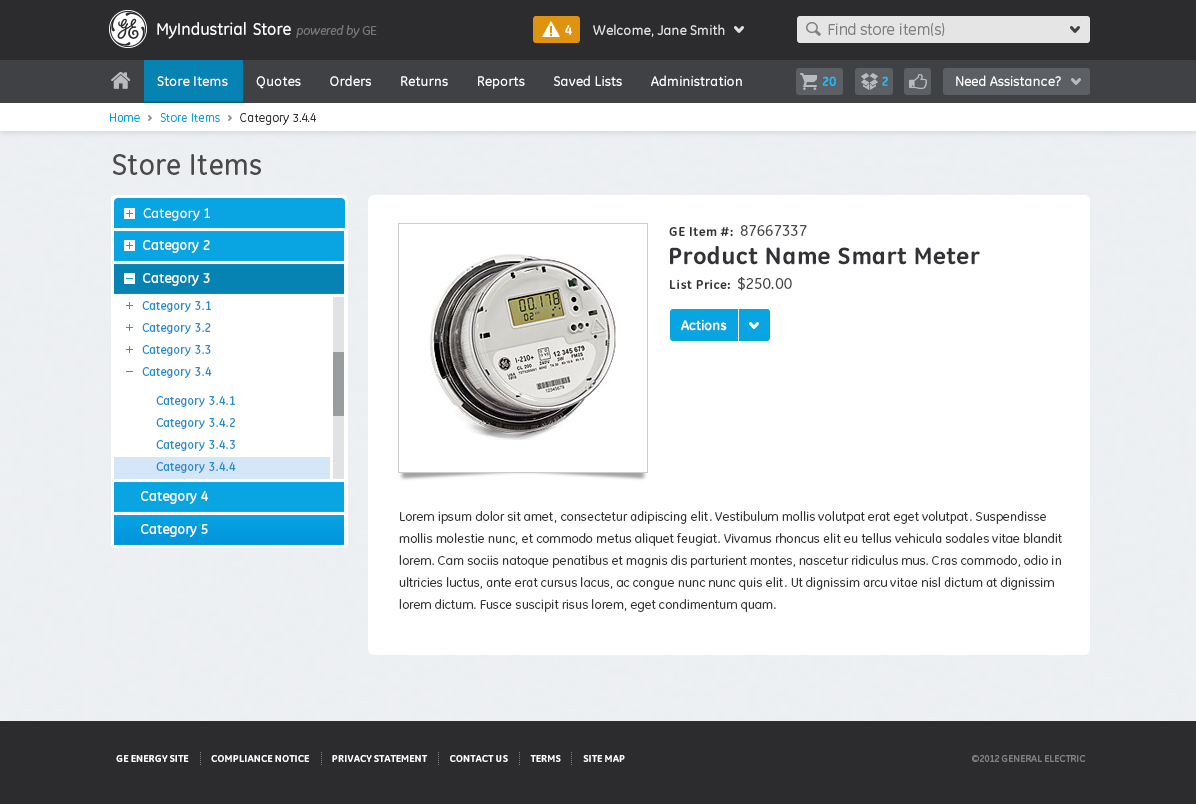Screen dimensions: 1196x804
Task: Open Privacy Statement footer link
Action: (379, 758)
